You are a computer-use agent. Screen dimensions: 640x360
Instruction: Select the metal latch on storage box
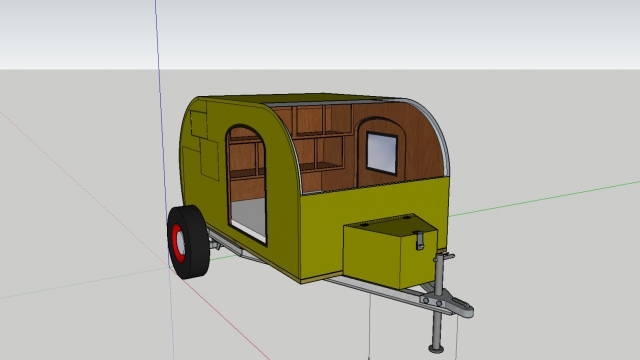coord(419,240)
